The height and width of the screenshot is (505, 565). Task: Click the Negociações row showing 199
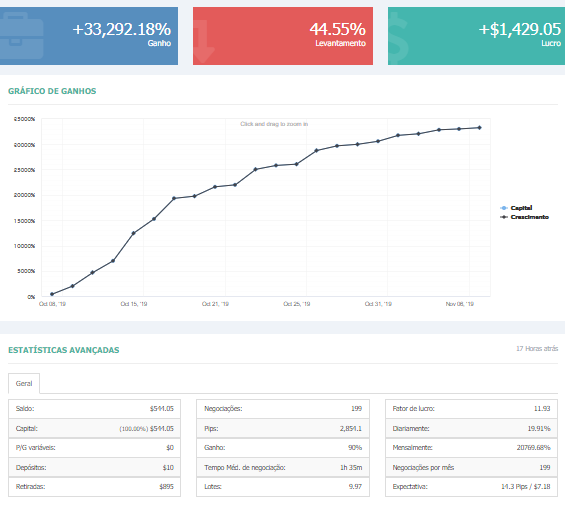click(283, 409)
